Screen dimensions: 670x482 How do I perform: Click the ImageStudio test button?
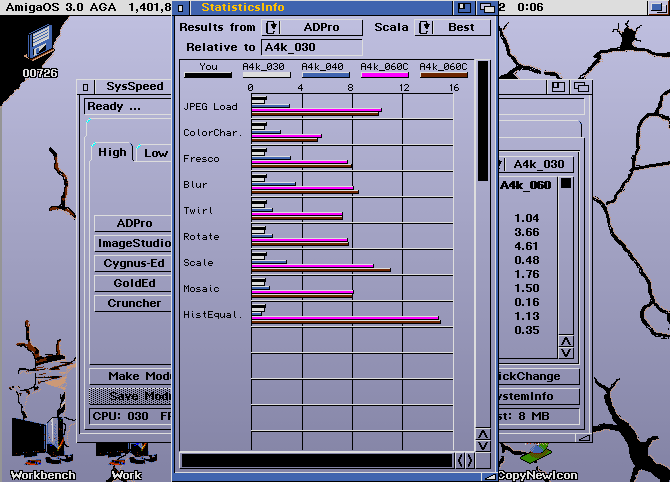click(133, 243)
